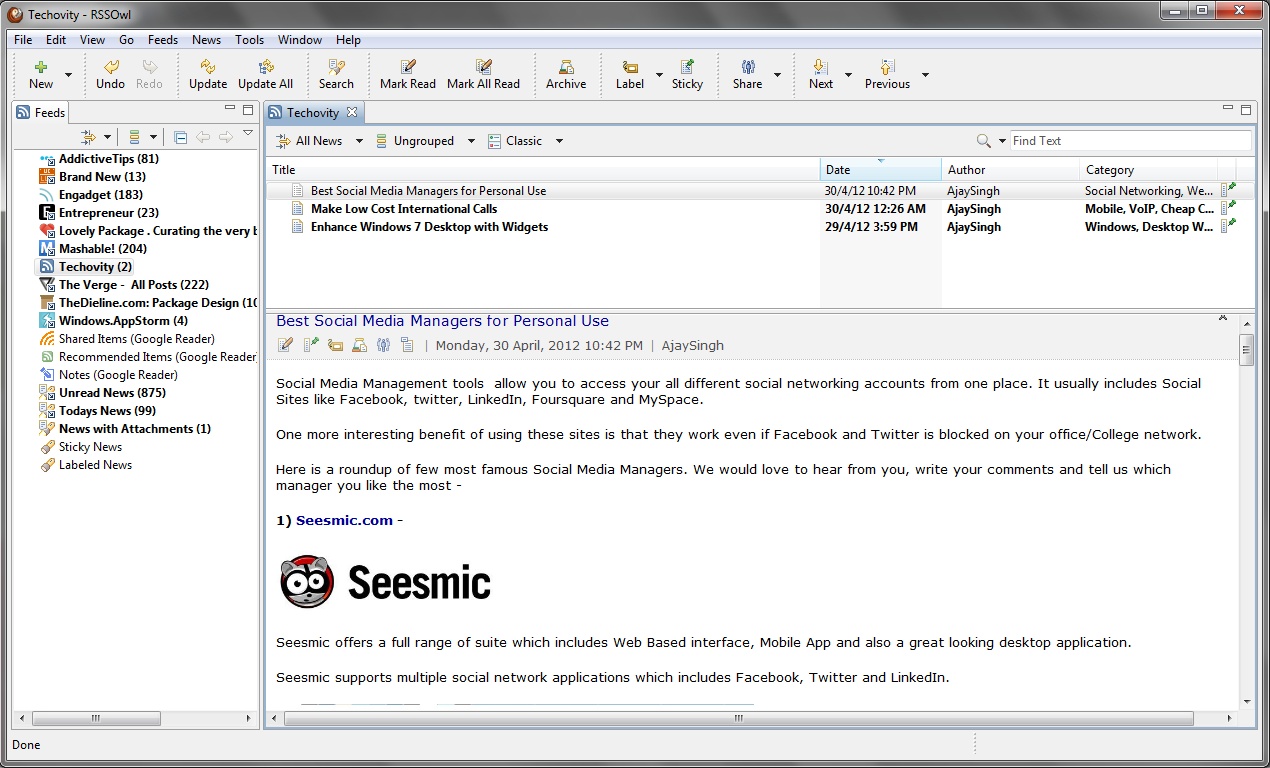The width and height of the screenshot is (1270, 768).
Task: Open the Feeds panel view menu triangle
Action: tap(248, 134)
